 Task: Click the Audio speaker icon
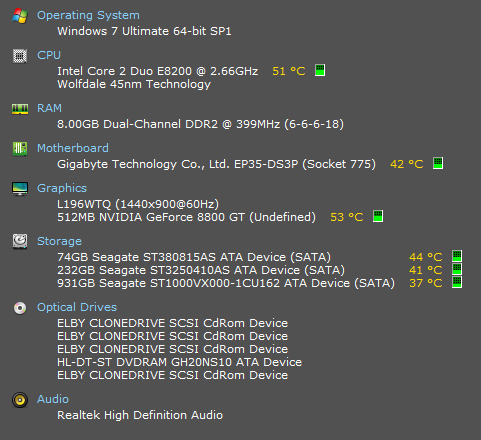click(x=20, y=400)
